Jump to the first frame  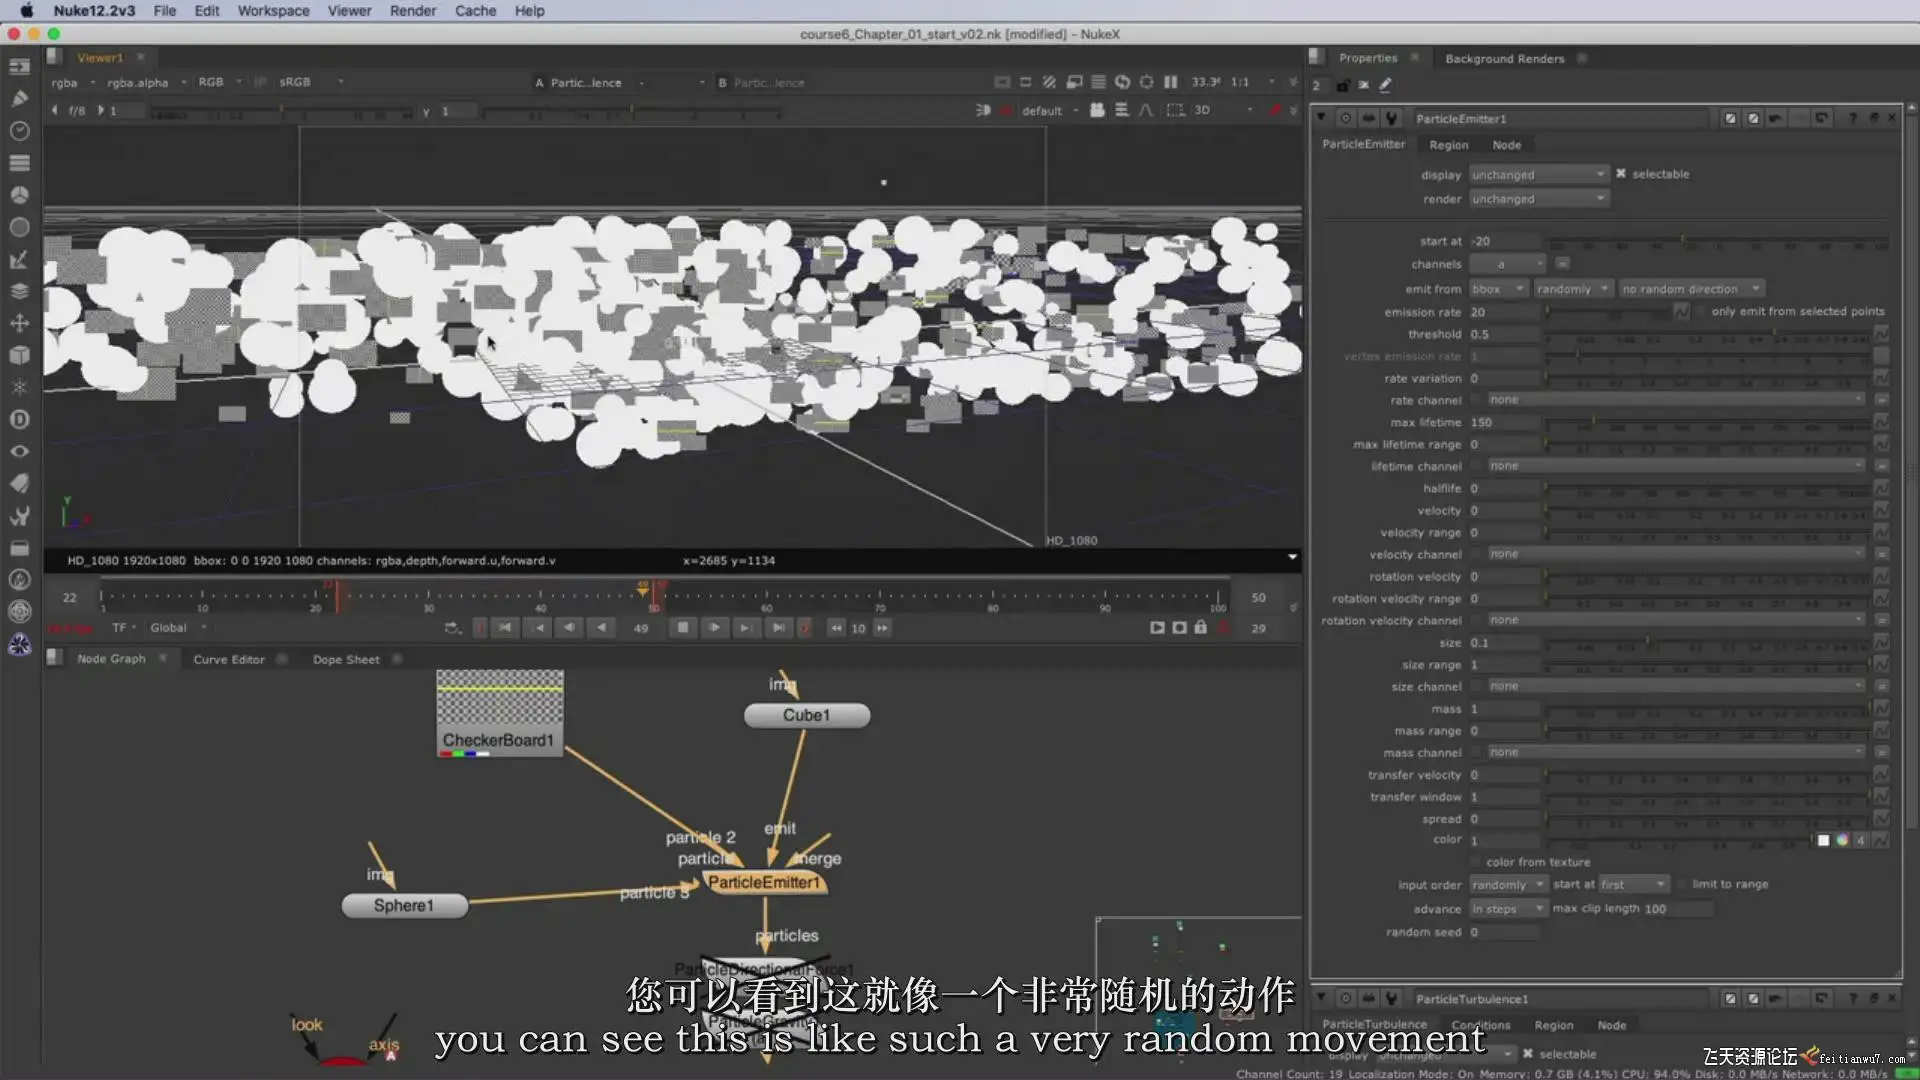pyautogui.click(x=505, y=628)
